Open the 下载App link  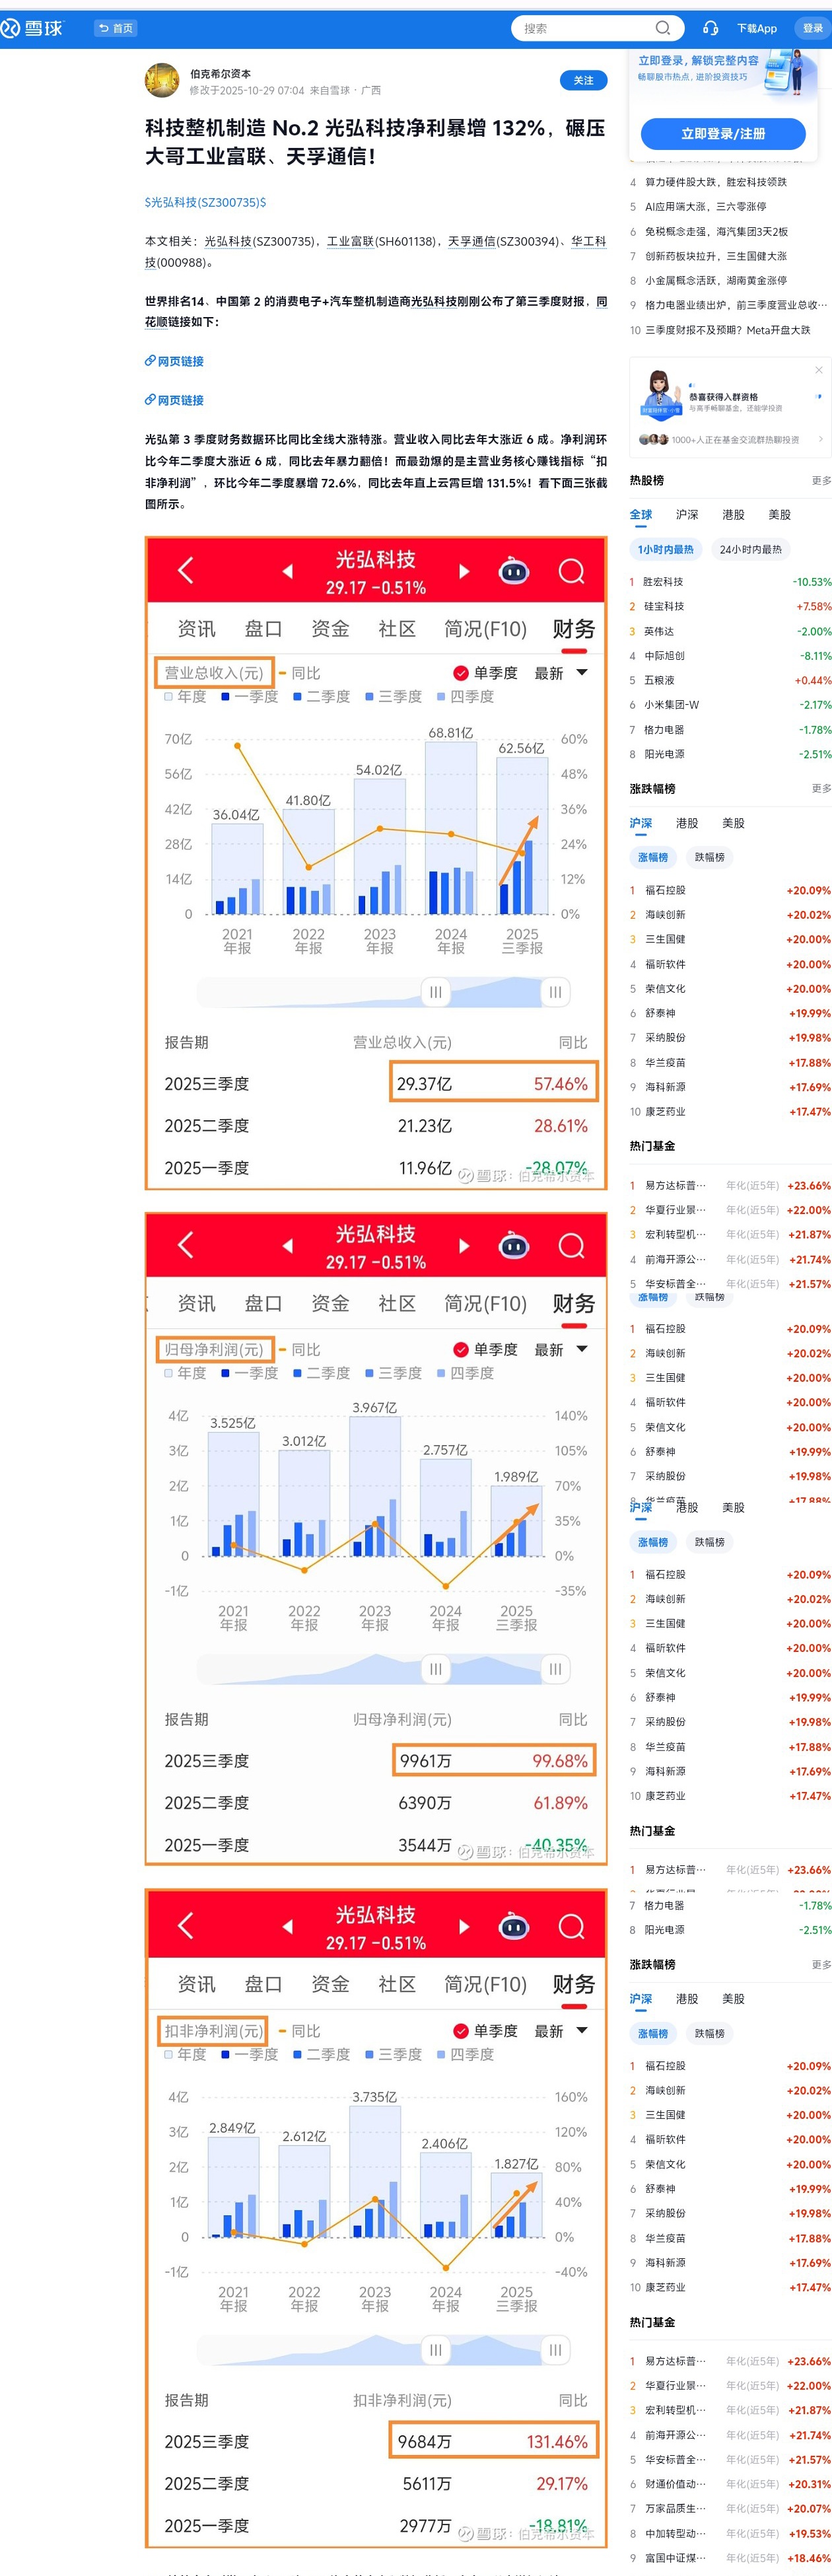pyautogui.click(x=757, y=28)
